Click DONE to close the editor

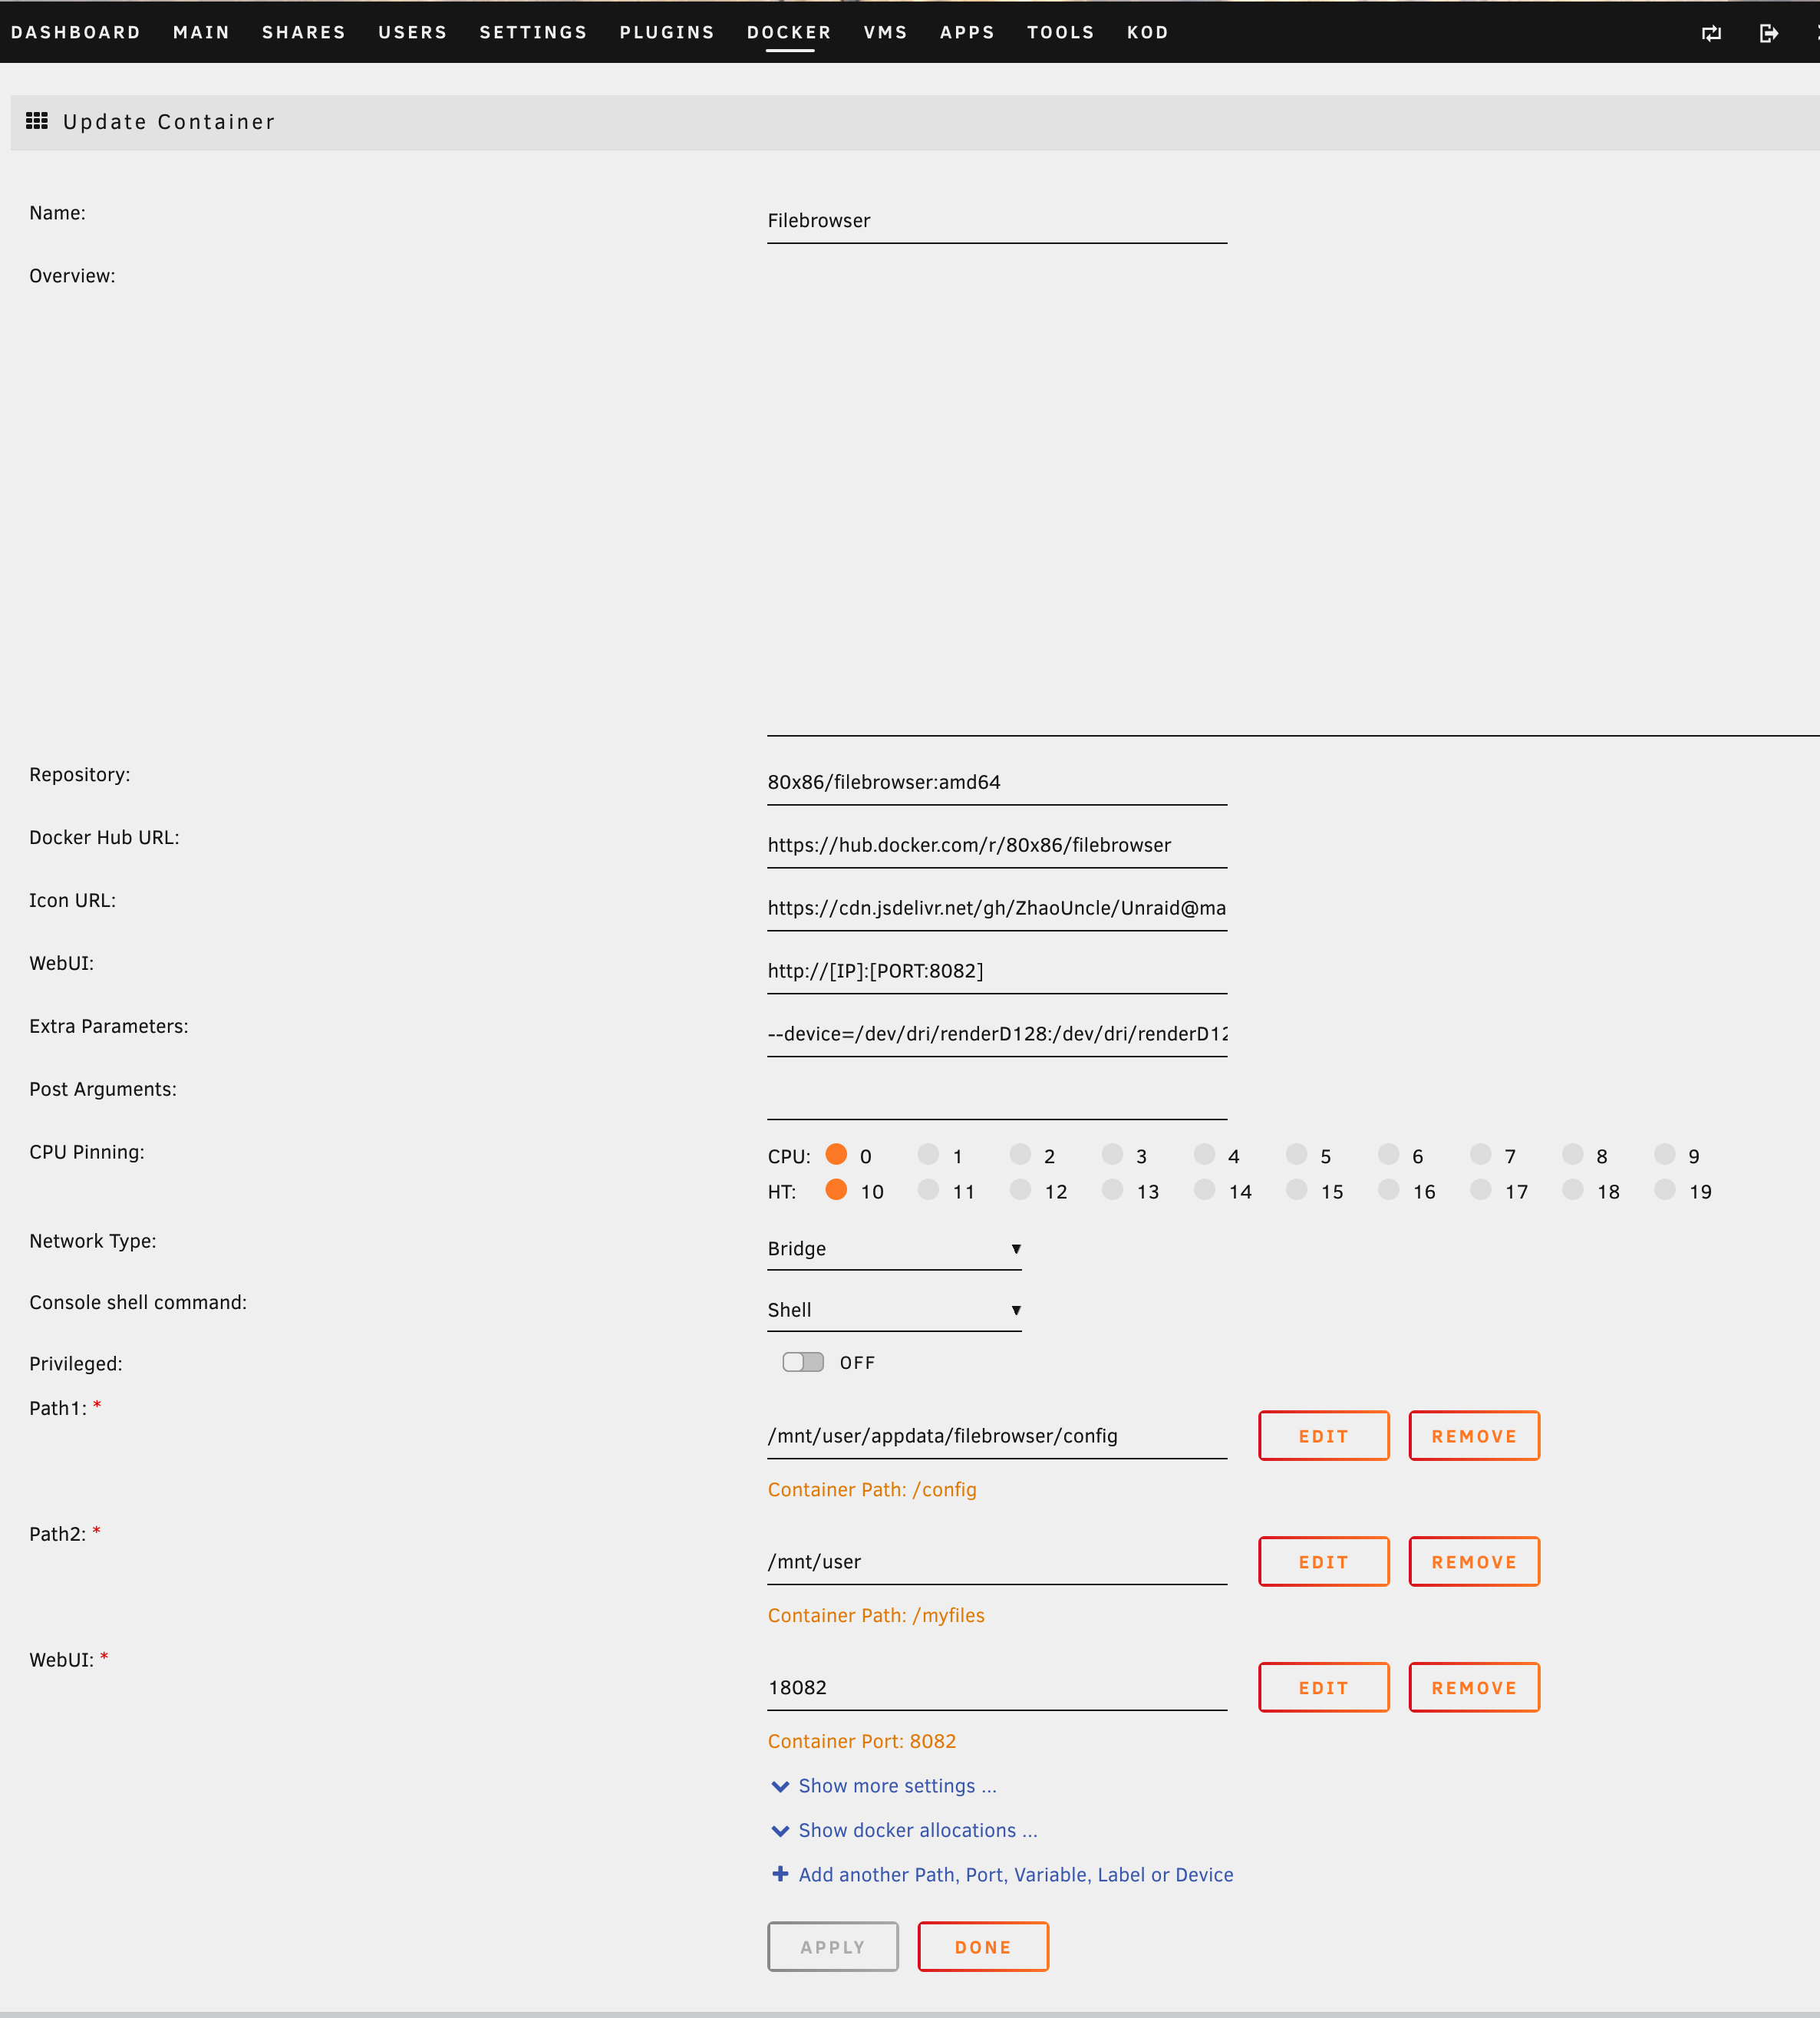coord(983,1946)
